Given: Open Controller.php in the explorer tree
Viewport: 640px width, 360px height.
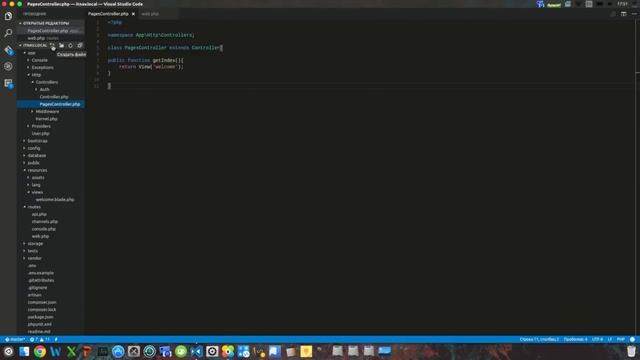Looking at the screenshot, I should pyautogui.click(x=54, y=97).
